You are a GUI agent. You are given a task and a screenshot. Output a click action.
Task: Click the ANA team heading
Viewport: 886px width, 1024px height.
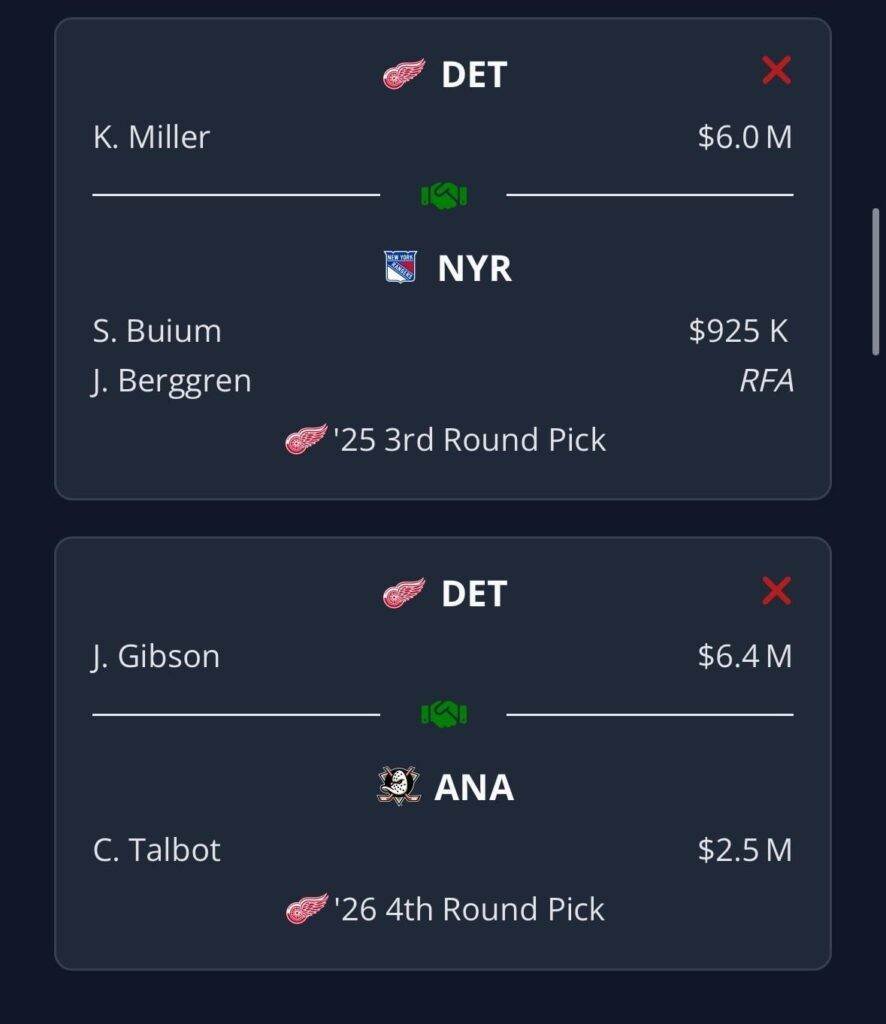coord(474,787)
